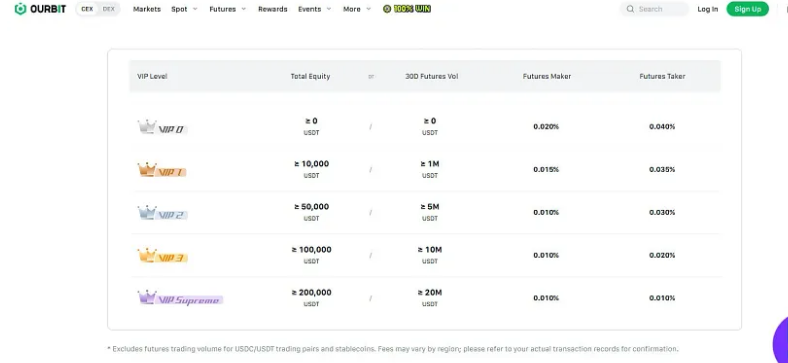Switch to CEX mode
788x363 pixels.
[87, 9]
